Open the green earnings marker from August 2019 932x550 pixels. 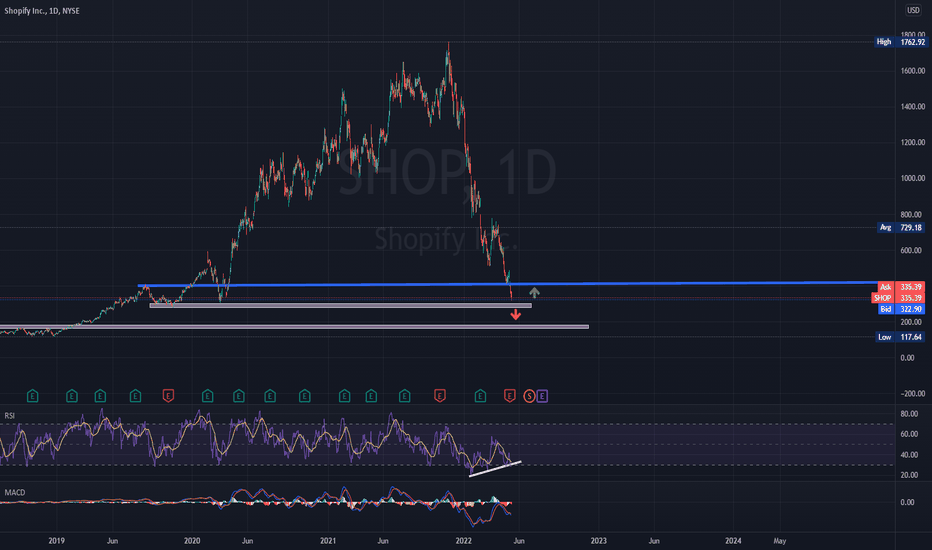click(136, 396)
